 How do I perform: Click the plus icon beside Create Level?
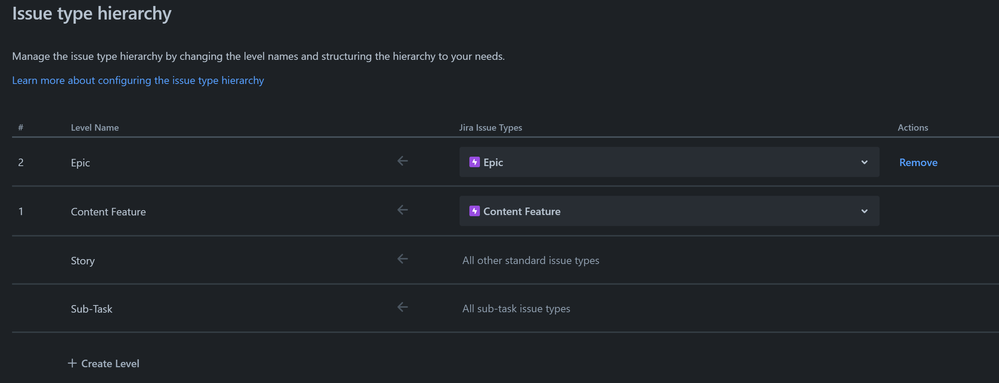[x=72, y=363]
